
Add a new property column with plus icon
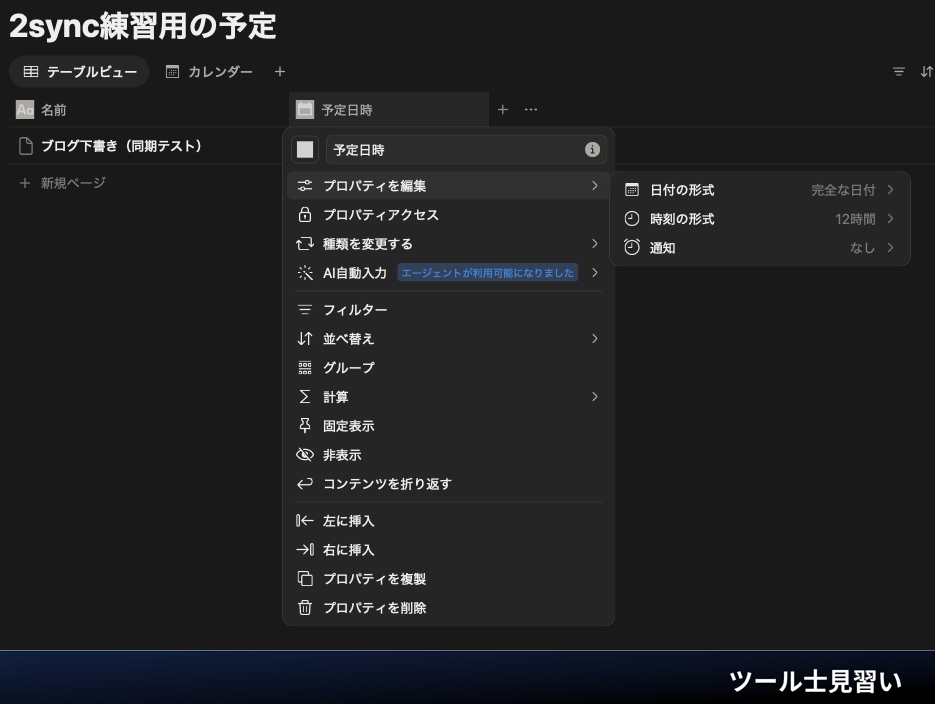[x=503, y=110]
